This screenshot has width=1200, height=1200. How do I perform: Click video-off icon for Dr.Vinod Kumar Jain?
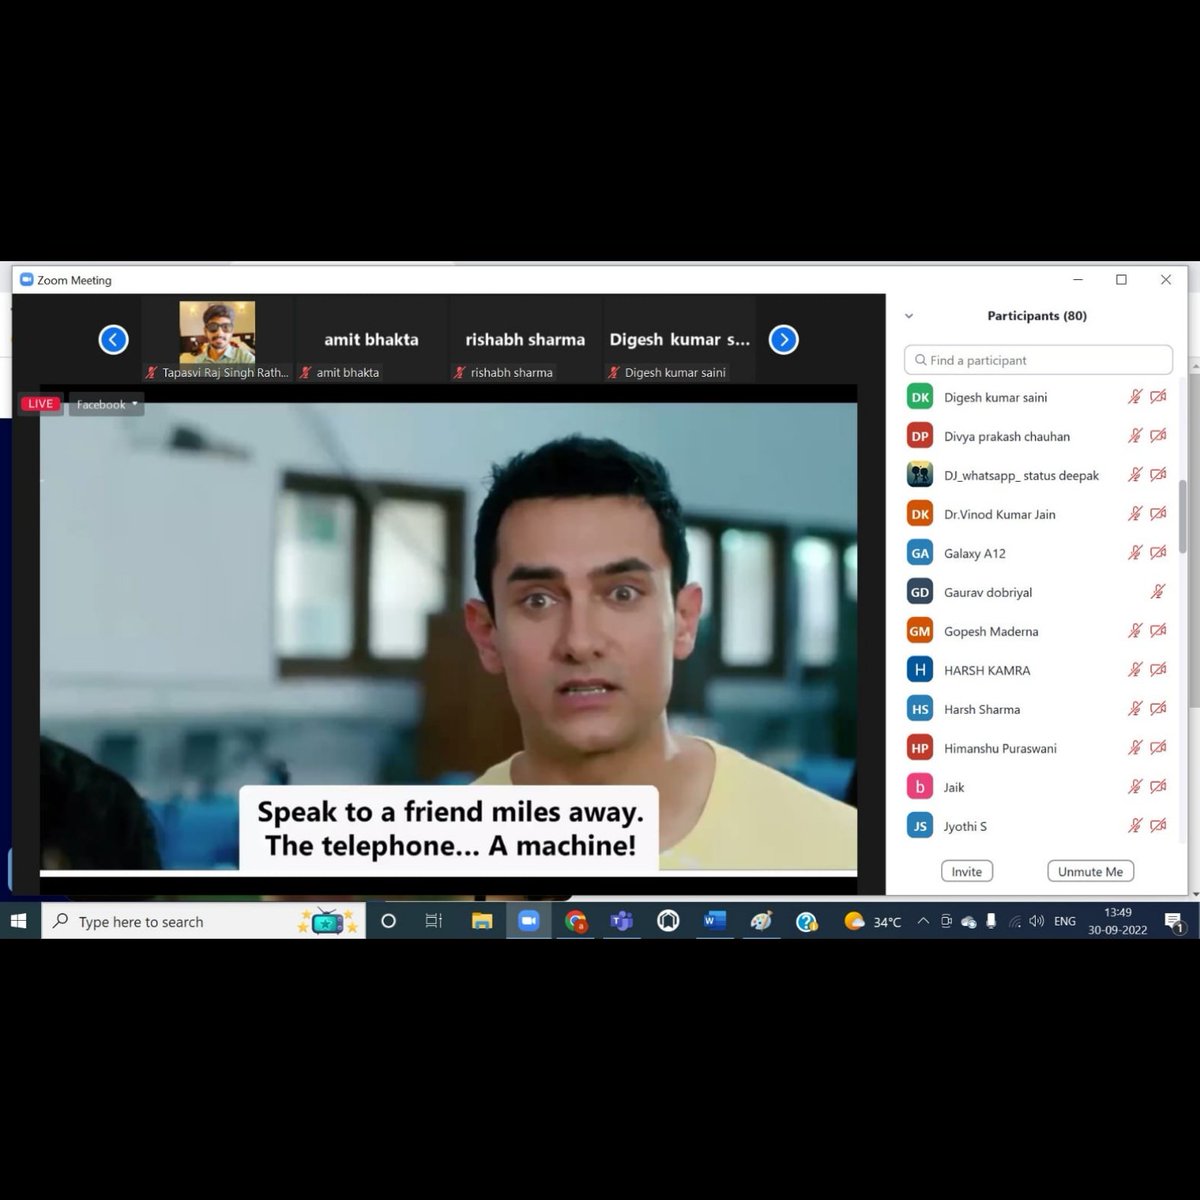(1158, 514)
